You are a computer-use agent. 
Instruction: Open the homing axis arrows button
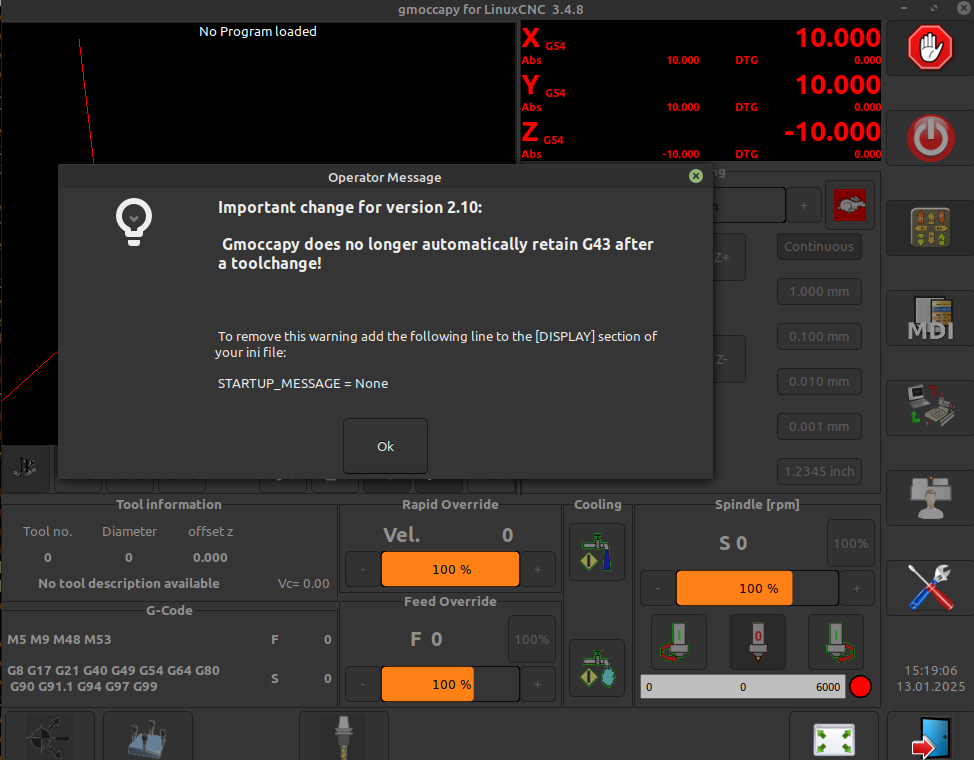(x=49, y=737)
